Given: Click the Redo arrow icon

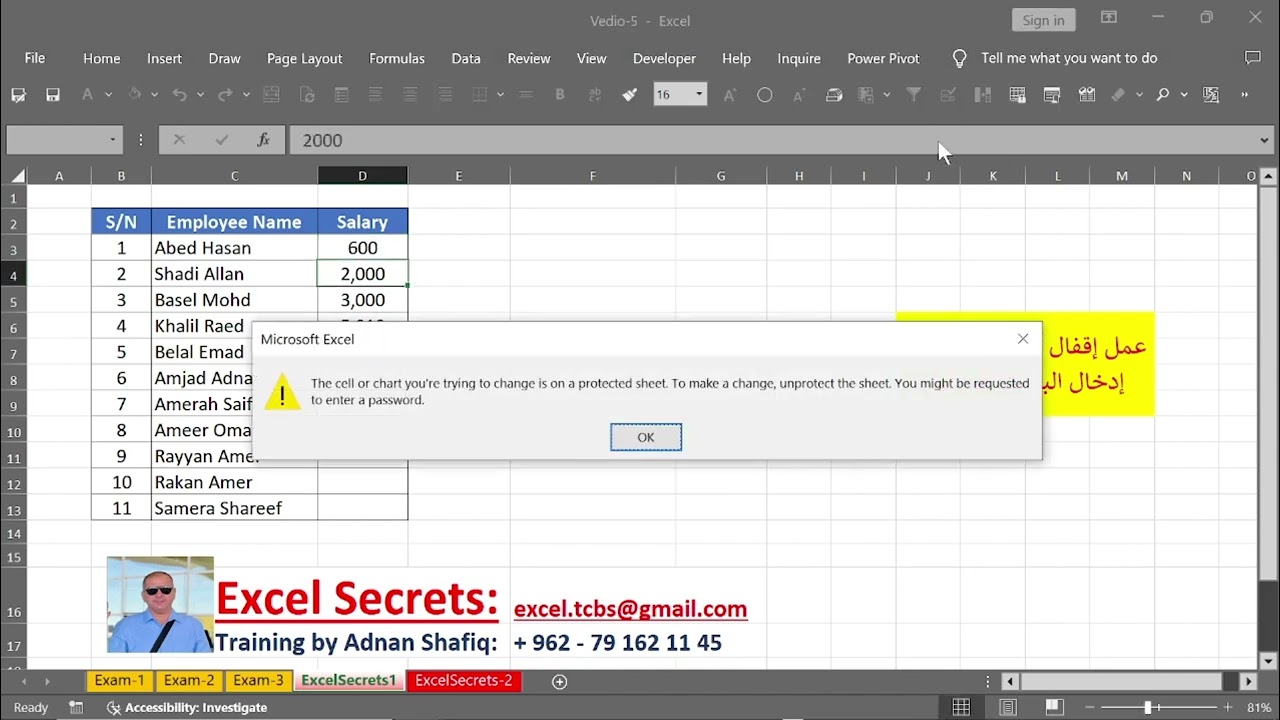Looking at the screenshot, I should click(225, 95).
